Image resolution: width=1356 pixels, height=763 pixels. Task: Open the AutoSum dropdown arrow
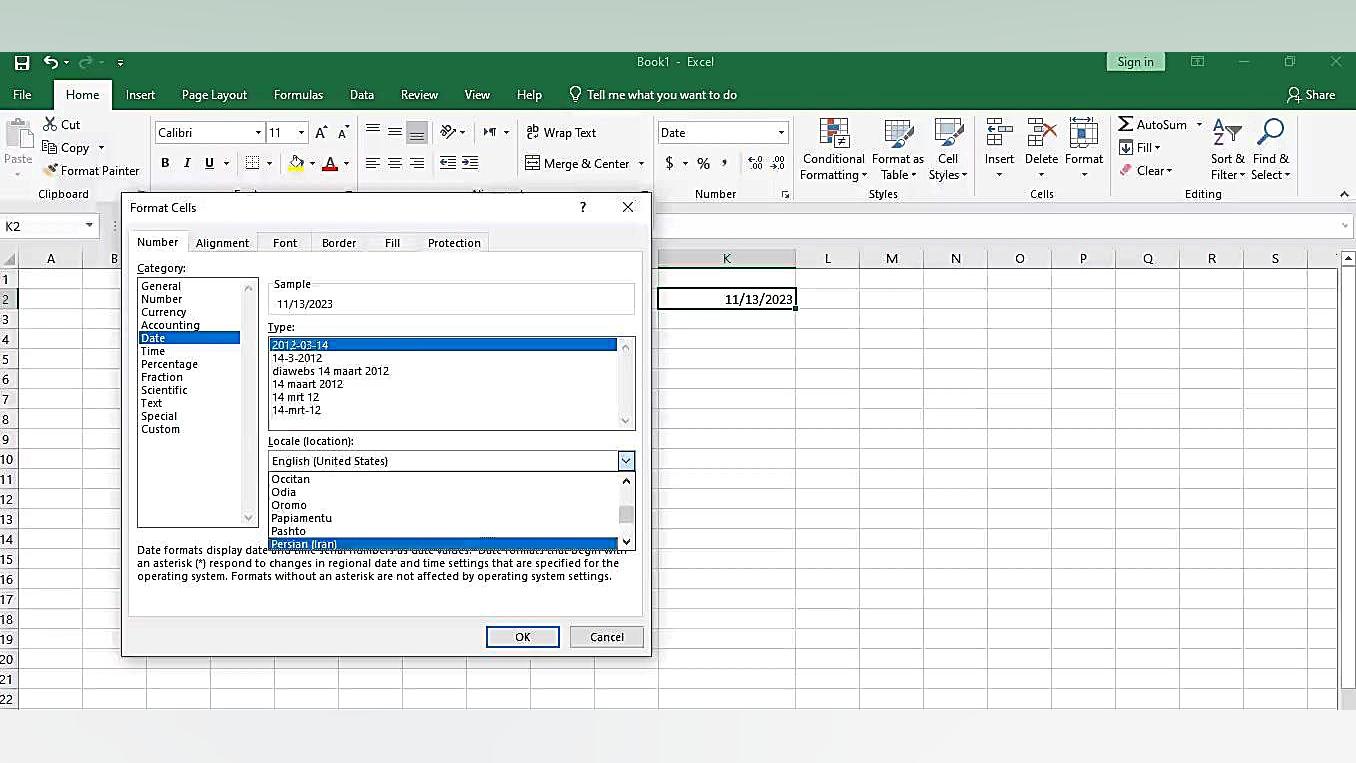pyautogui.click(x=1199, y=124)
